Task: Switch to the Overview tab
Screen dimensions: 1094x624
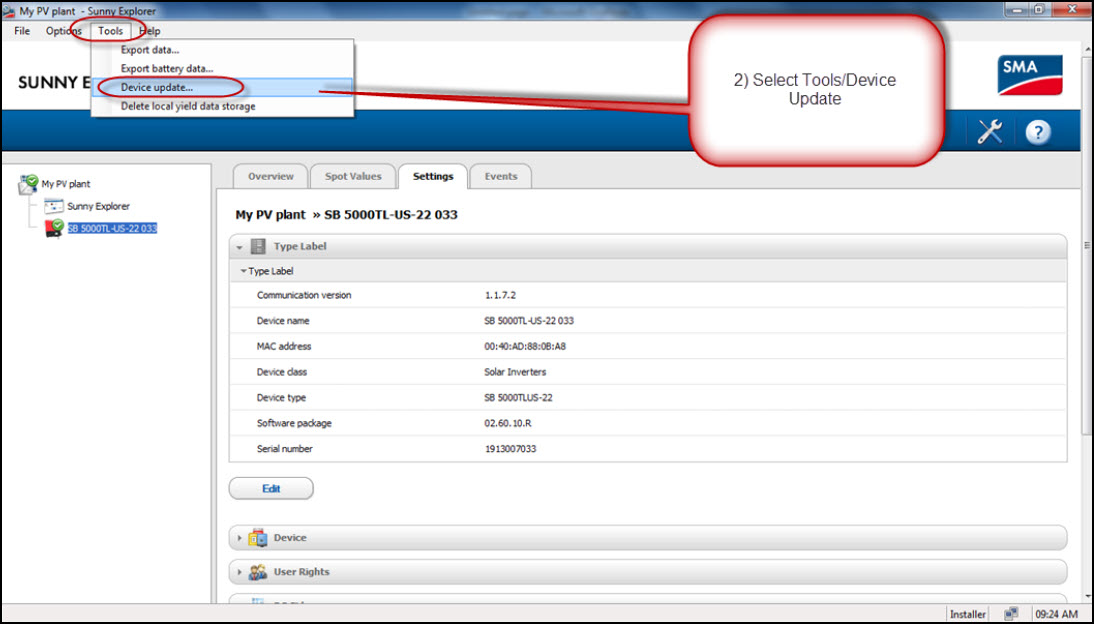Action: click(x=271, y=177)
